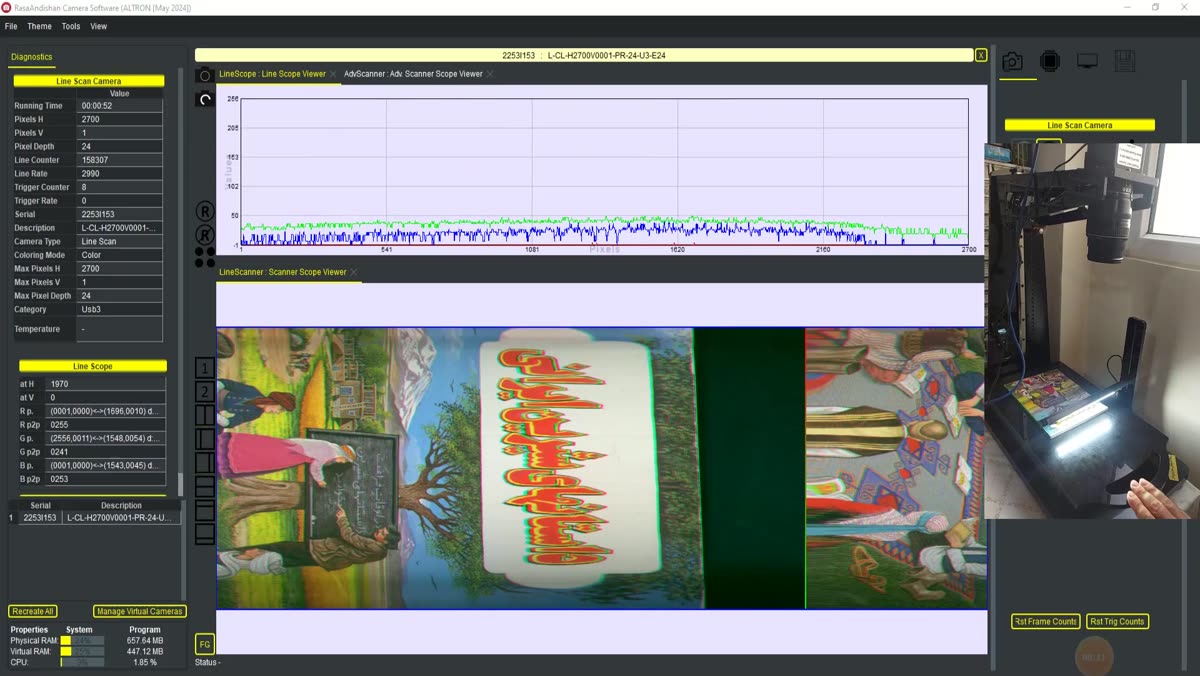Switch to AdvScanner : Adv. Scanner Scope Viewer tab
Screen dimensions: 1200x676
(x=413, y=74)
